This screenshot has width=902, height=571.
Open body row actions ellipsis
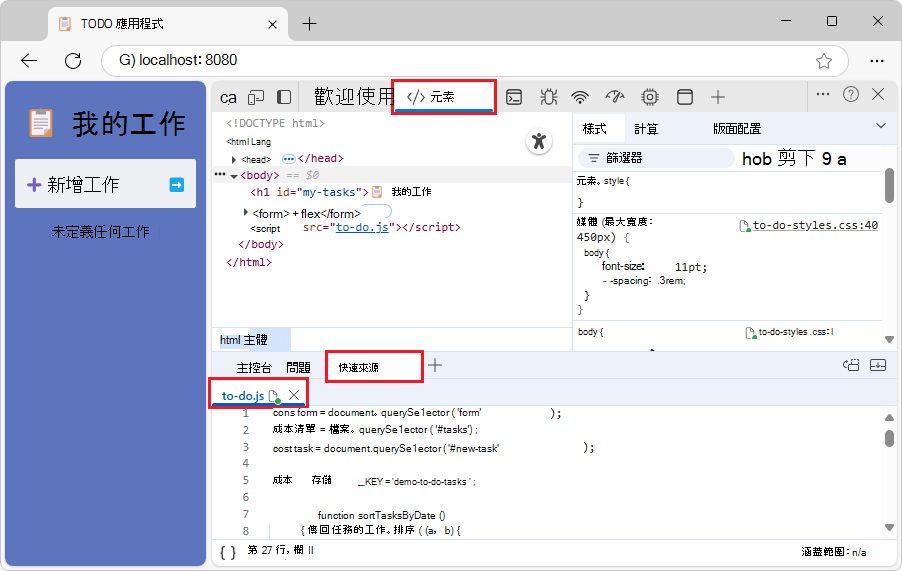click(x=220, y=174)
